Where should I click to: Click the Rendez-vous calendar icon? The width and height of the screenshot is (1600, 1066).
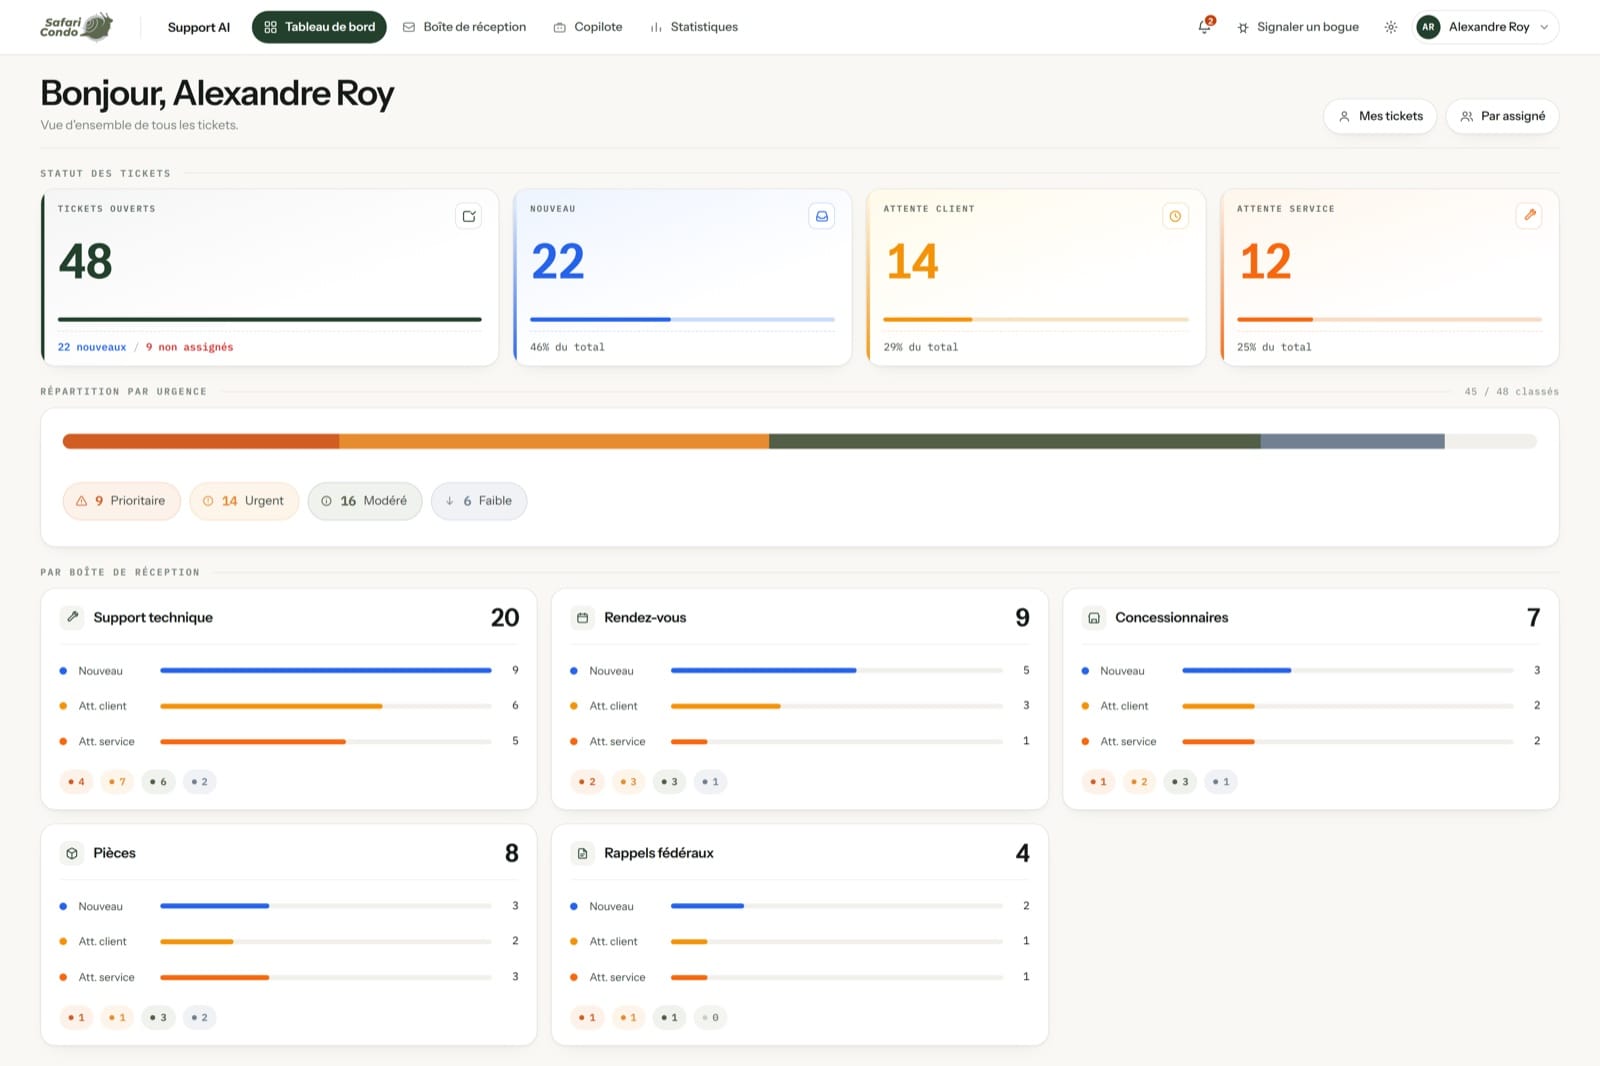pos(583,618)
